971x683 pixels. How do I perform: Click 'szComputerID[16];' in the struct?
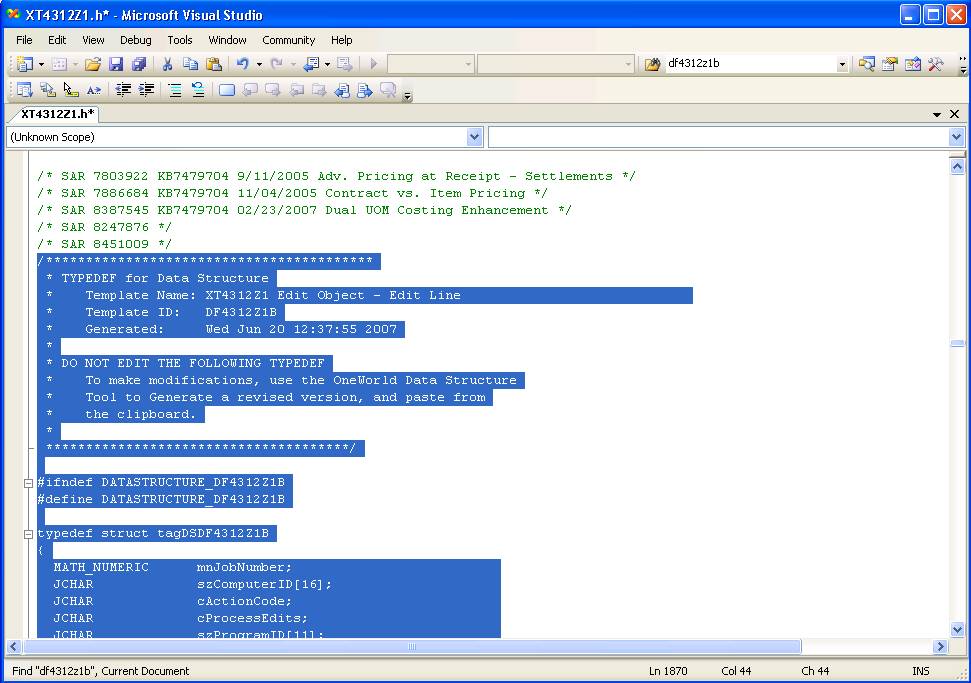[264, 584]
